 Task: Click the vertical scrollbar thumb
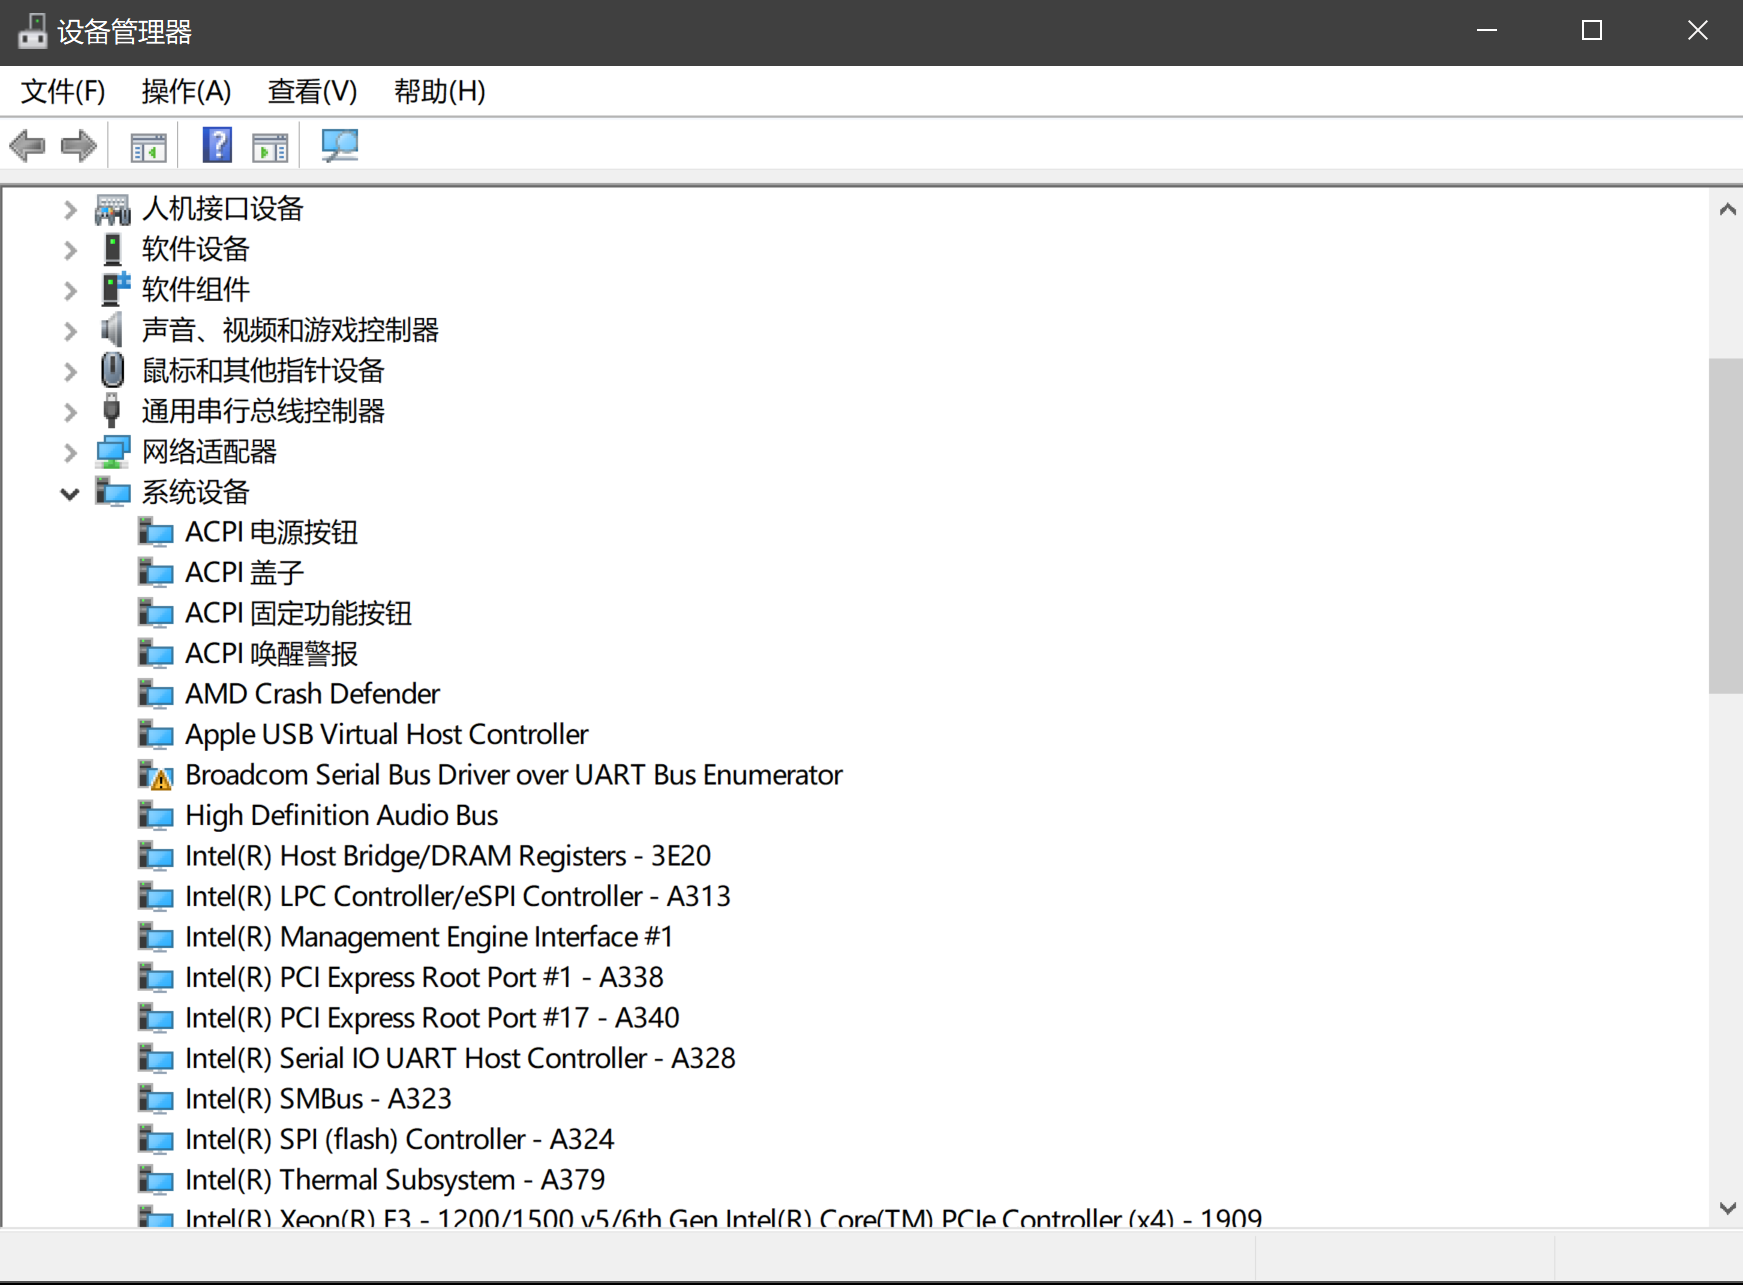tap(1726, 525)
